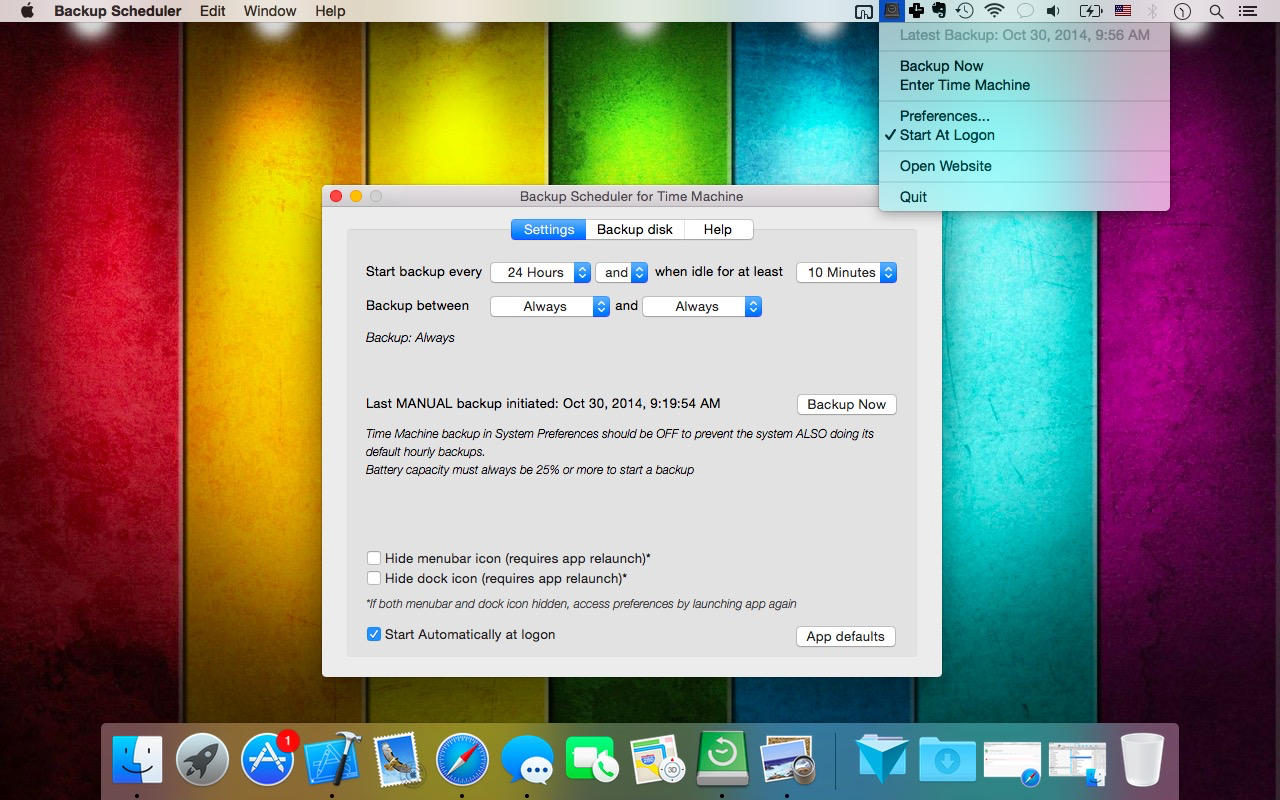The image size is (1280, 800).
Task: Open the 'and' condition dropdown
Action: click(621, 272)
